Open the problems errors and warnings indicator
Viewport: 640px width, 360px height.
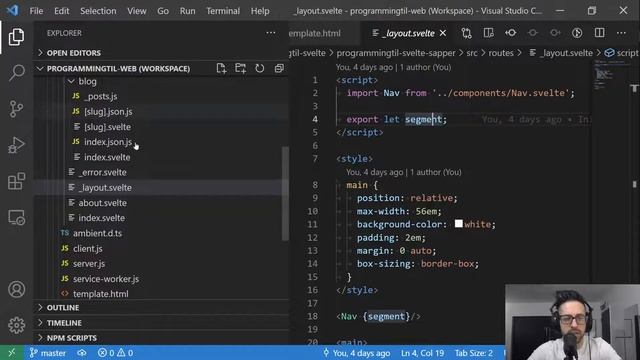[x=115, y=353]
